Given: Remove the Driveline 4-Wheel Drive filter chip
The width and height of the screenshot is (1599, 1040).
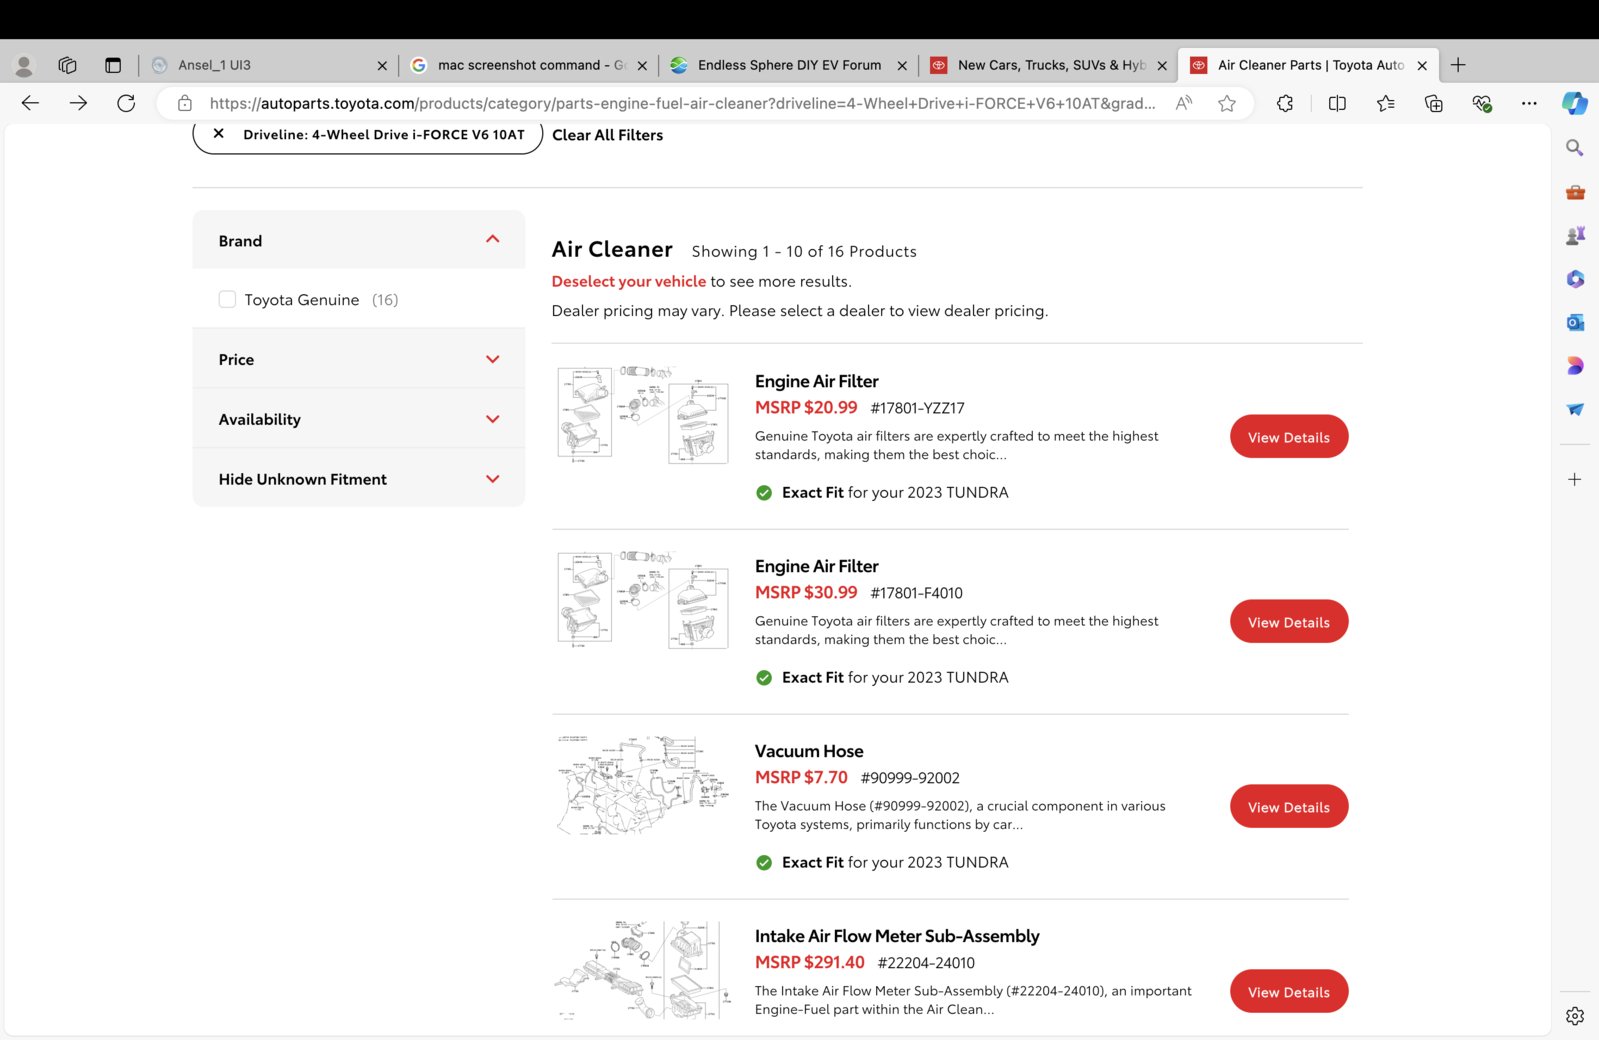Looking at the screenshot, I should pyautogui.click(x=218, y=134).
